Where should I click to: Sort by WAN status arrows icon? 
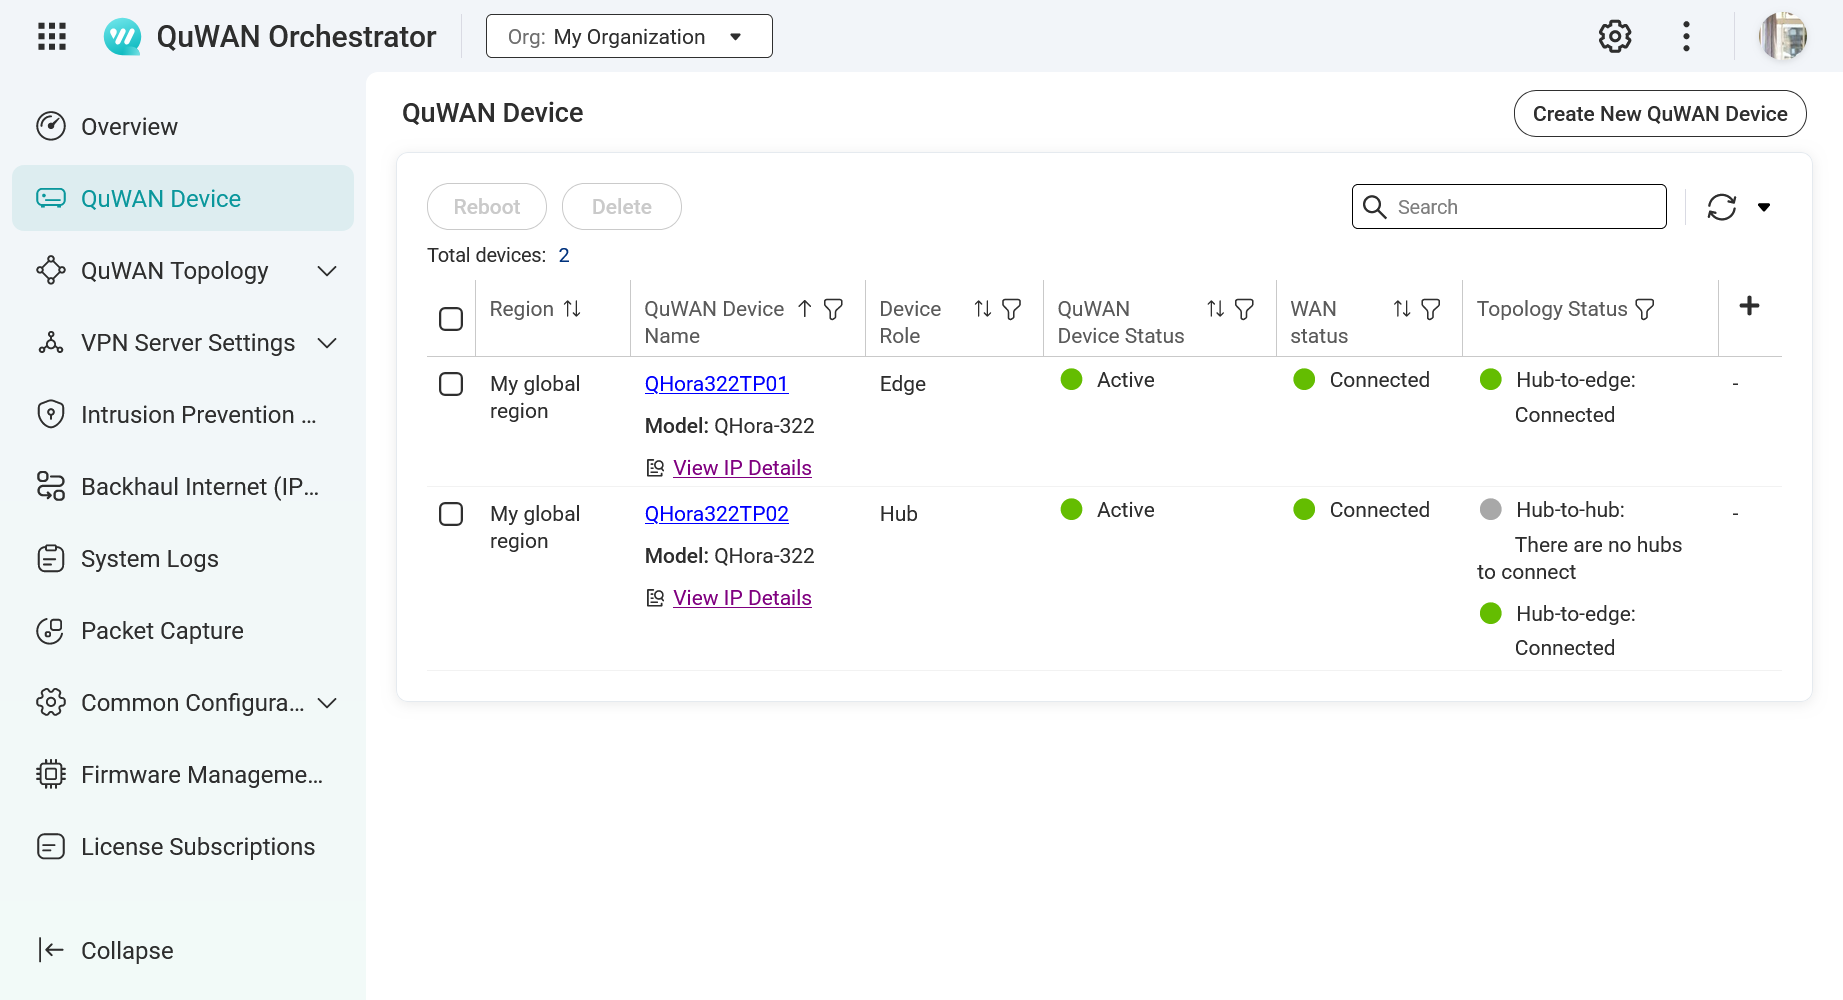[x=1402, y=309]
